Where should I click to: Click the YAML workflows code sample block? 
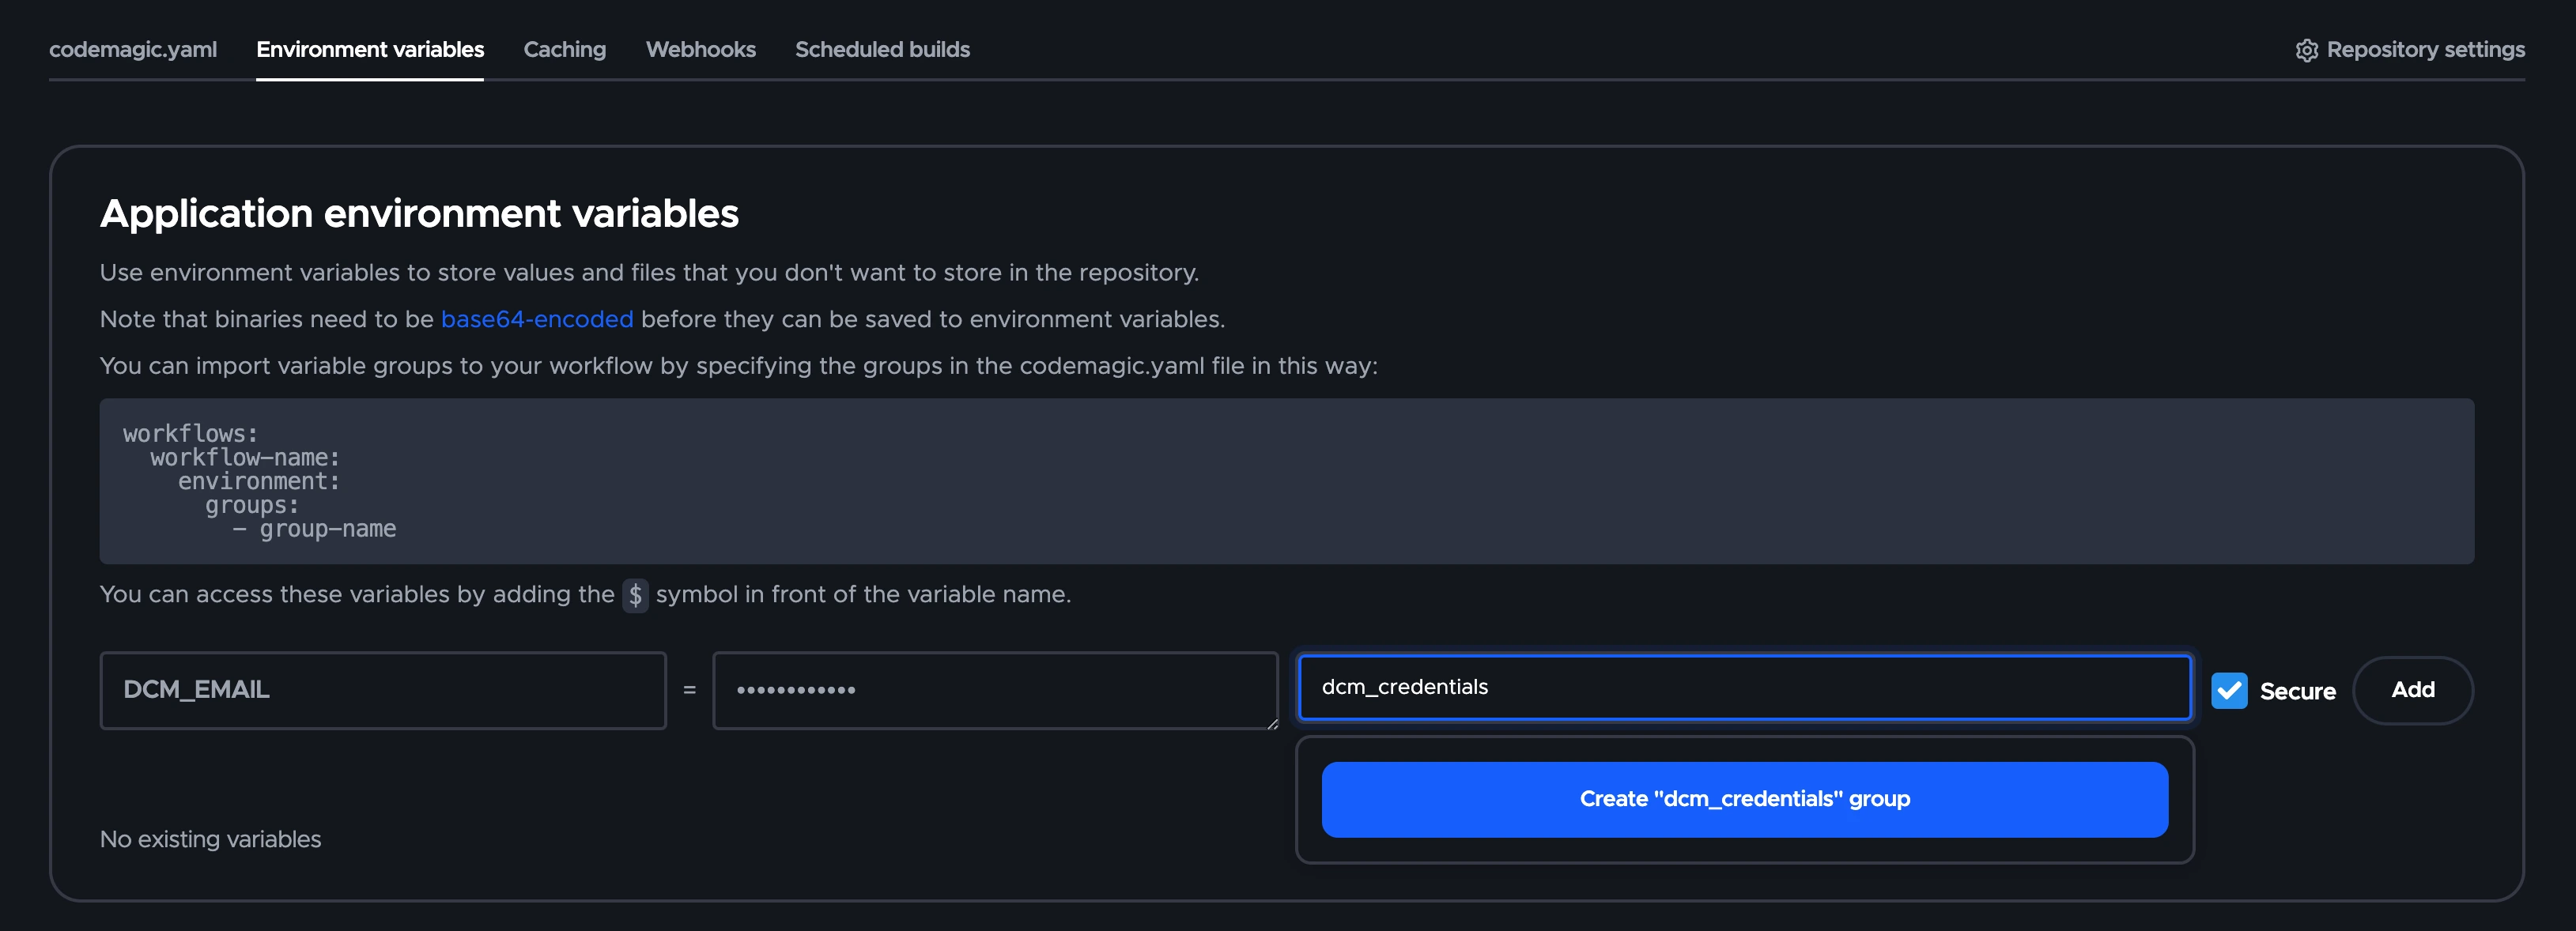(x=1286, y=481)
